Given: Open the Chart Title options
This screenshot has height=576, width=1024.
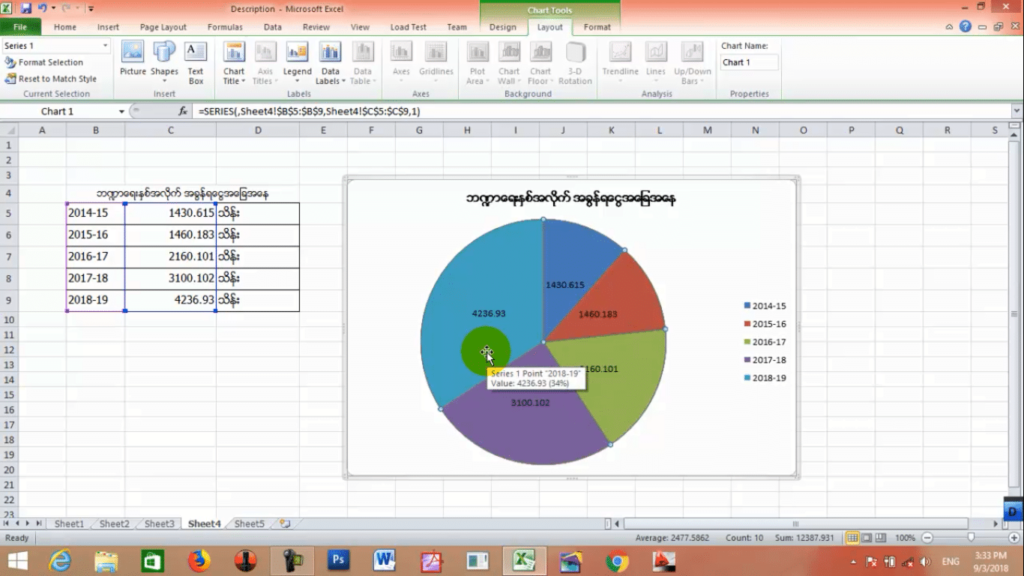Looking at the screenshot, I should click(x=234, y=63).
